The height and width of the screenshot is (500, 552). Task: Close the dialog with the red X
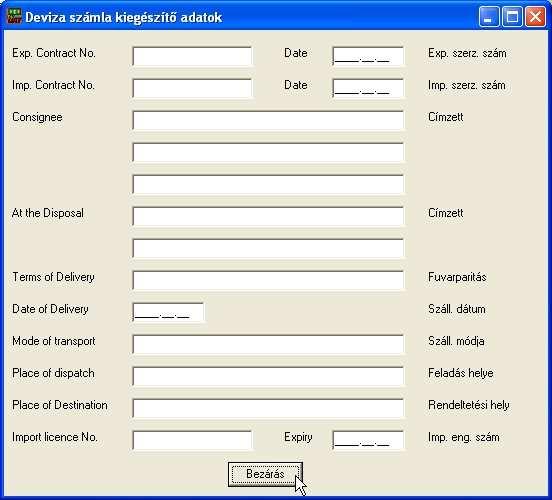(x=535, y=16)
